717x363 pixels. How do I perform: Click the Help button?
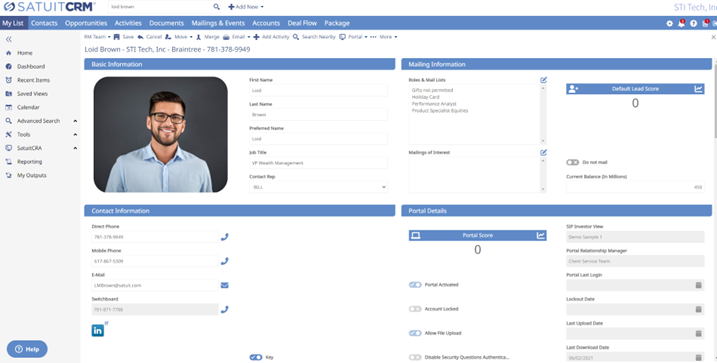coord(27,349)
